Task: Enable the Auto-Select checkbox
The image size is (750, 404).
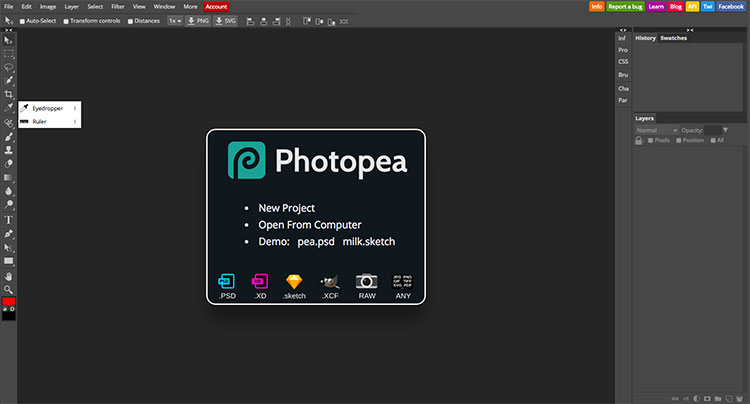Action: [22, 22]
